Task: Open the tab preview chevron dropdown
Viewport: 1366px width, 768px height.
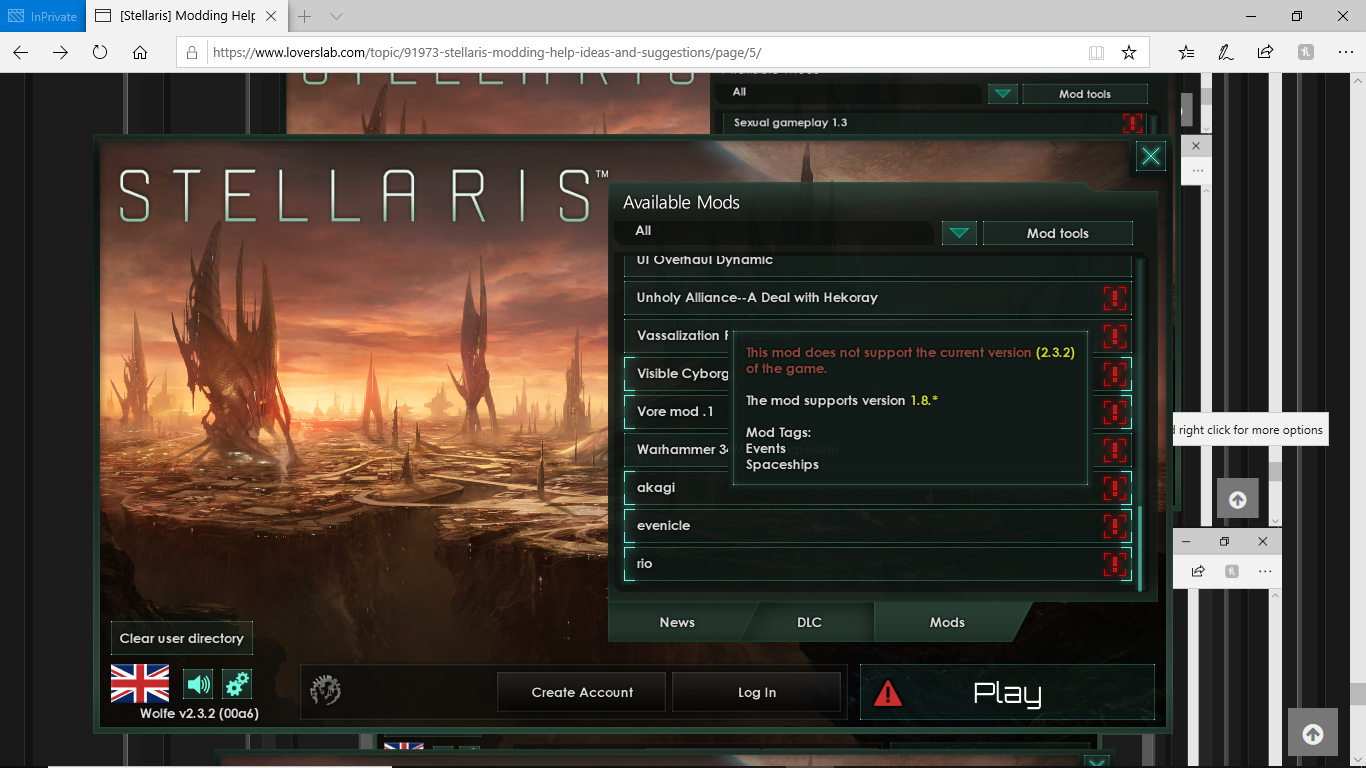Action: (x=336, y=16)
